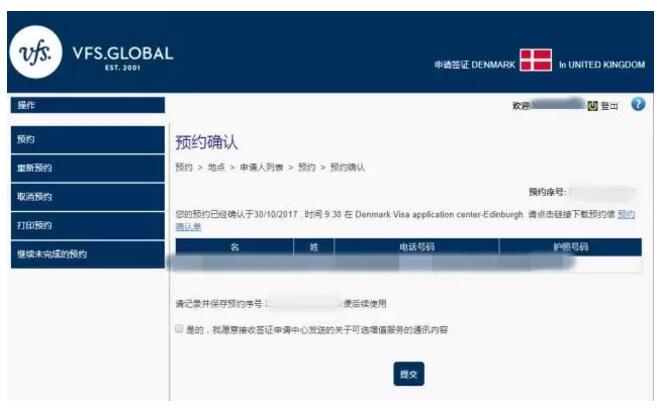
Task: Click the 电话号码 column header
Action: tap(417, 247)
